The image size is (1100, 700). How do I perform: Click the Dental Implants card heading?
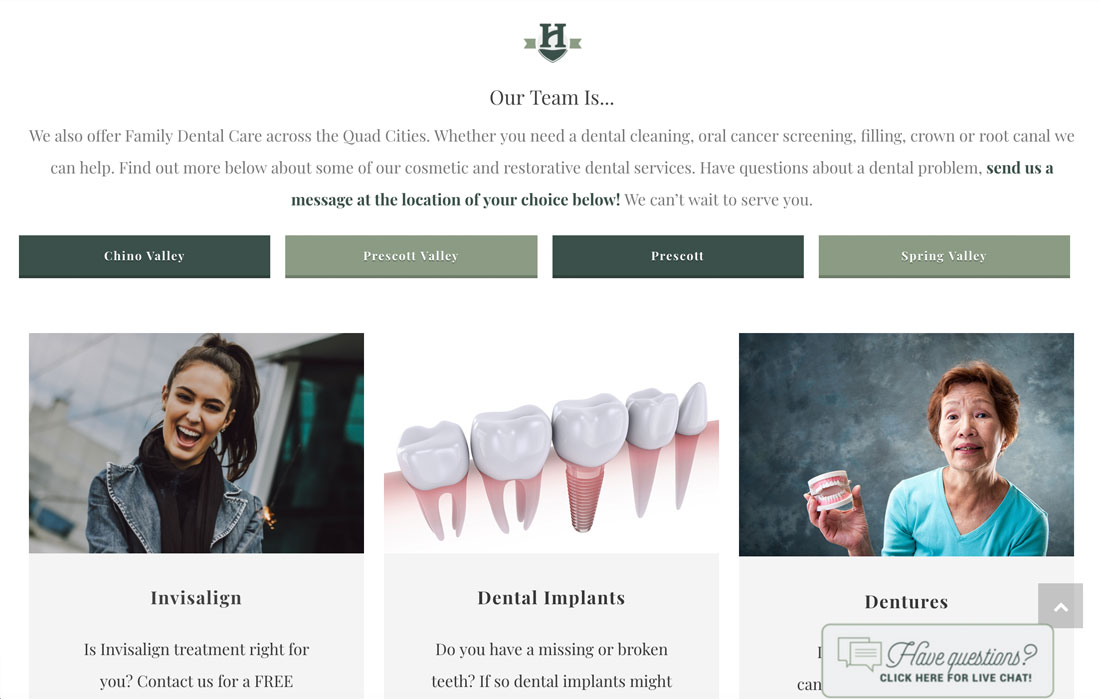551,598
